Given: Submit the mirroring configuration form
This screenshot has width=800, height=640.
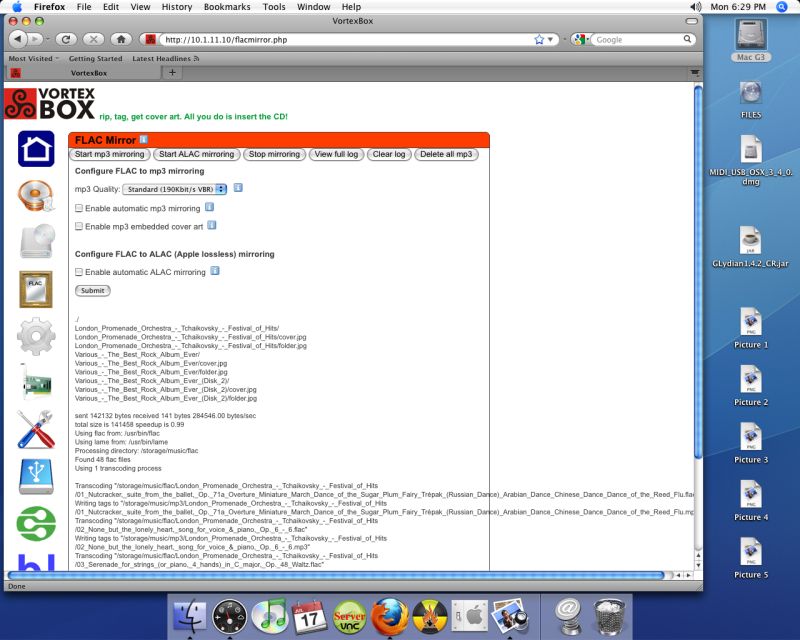Looking at the screenshot, I should 92,290.
